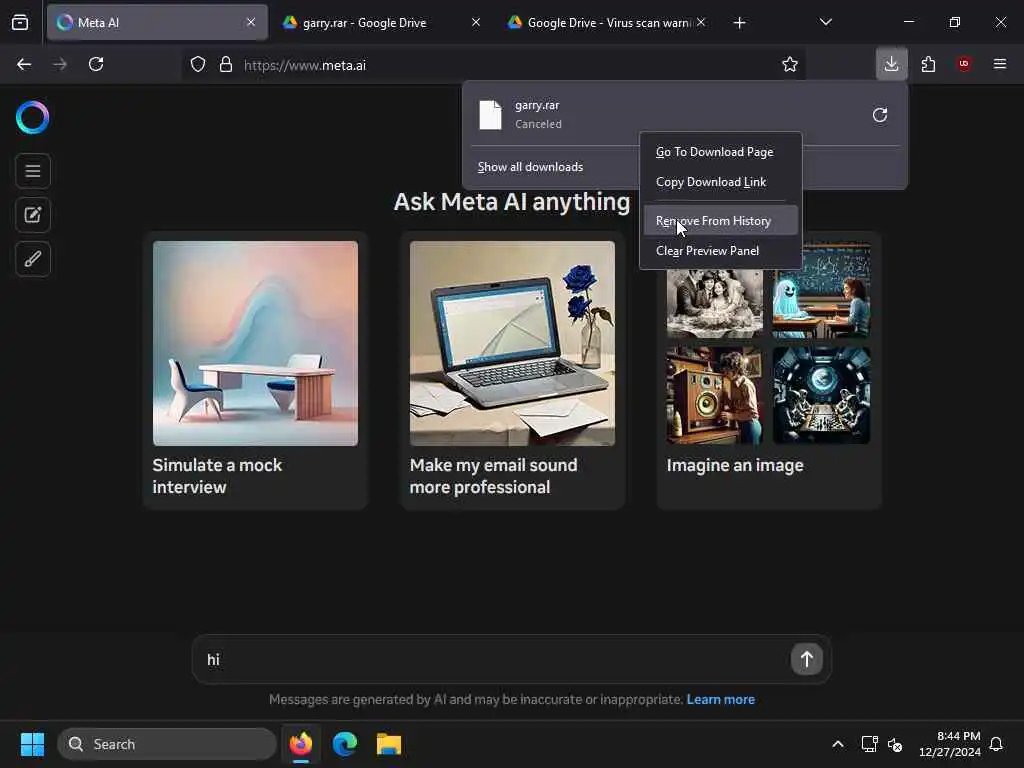Reload the current page
Image resolution: width=1024 pixels, height=768 pixels.
tap(96, 64)
